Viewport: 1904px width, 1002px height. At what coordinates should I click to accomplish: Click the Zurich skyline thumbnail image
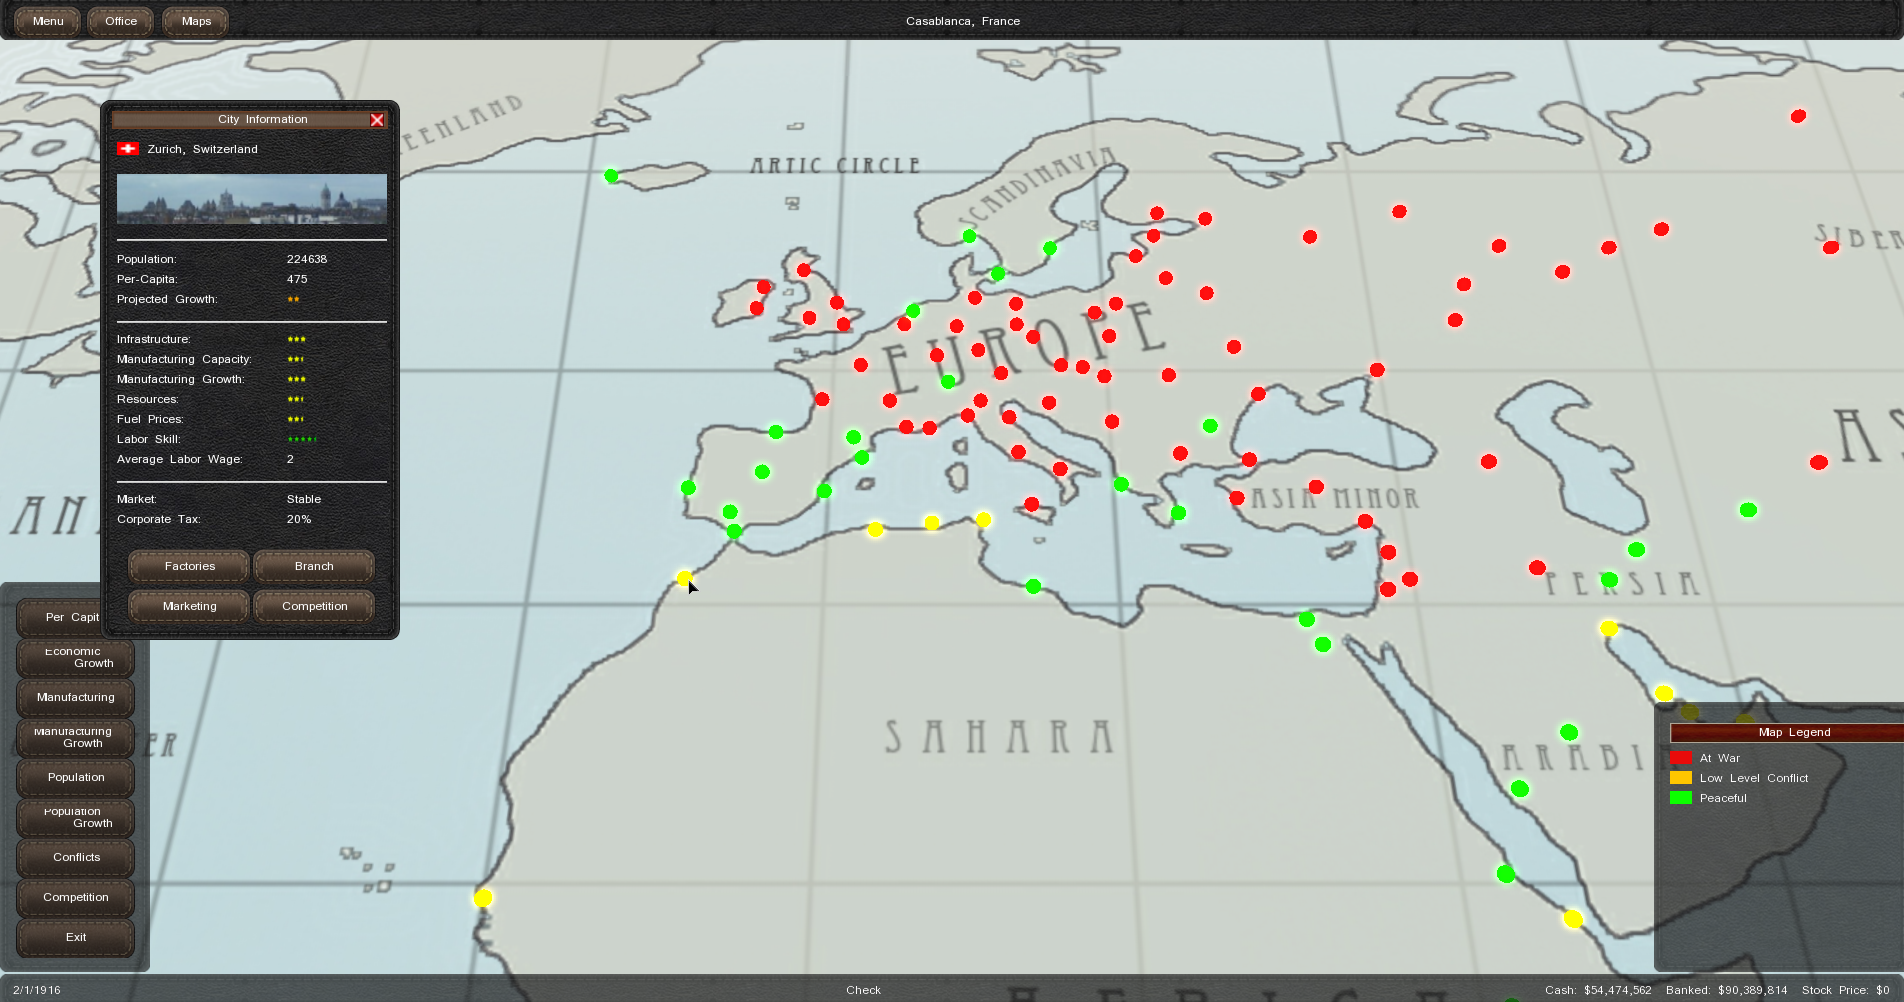click(252, 199)
